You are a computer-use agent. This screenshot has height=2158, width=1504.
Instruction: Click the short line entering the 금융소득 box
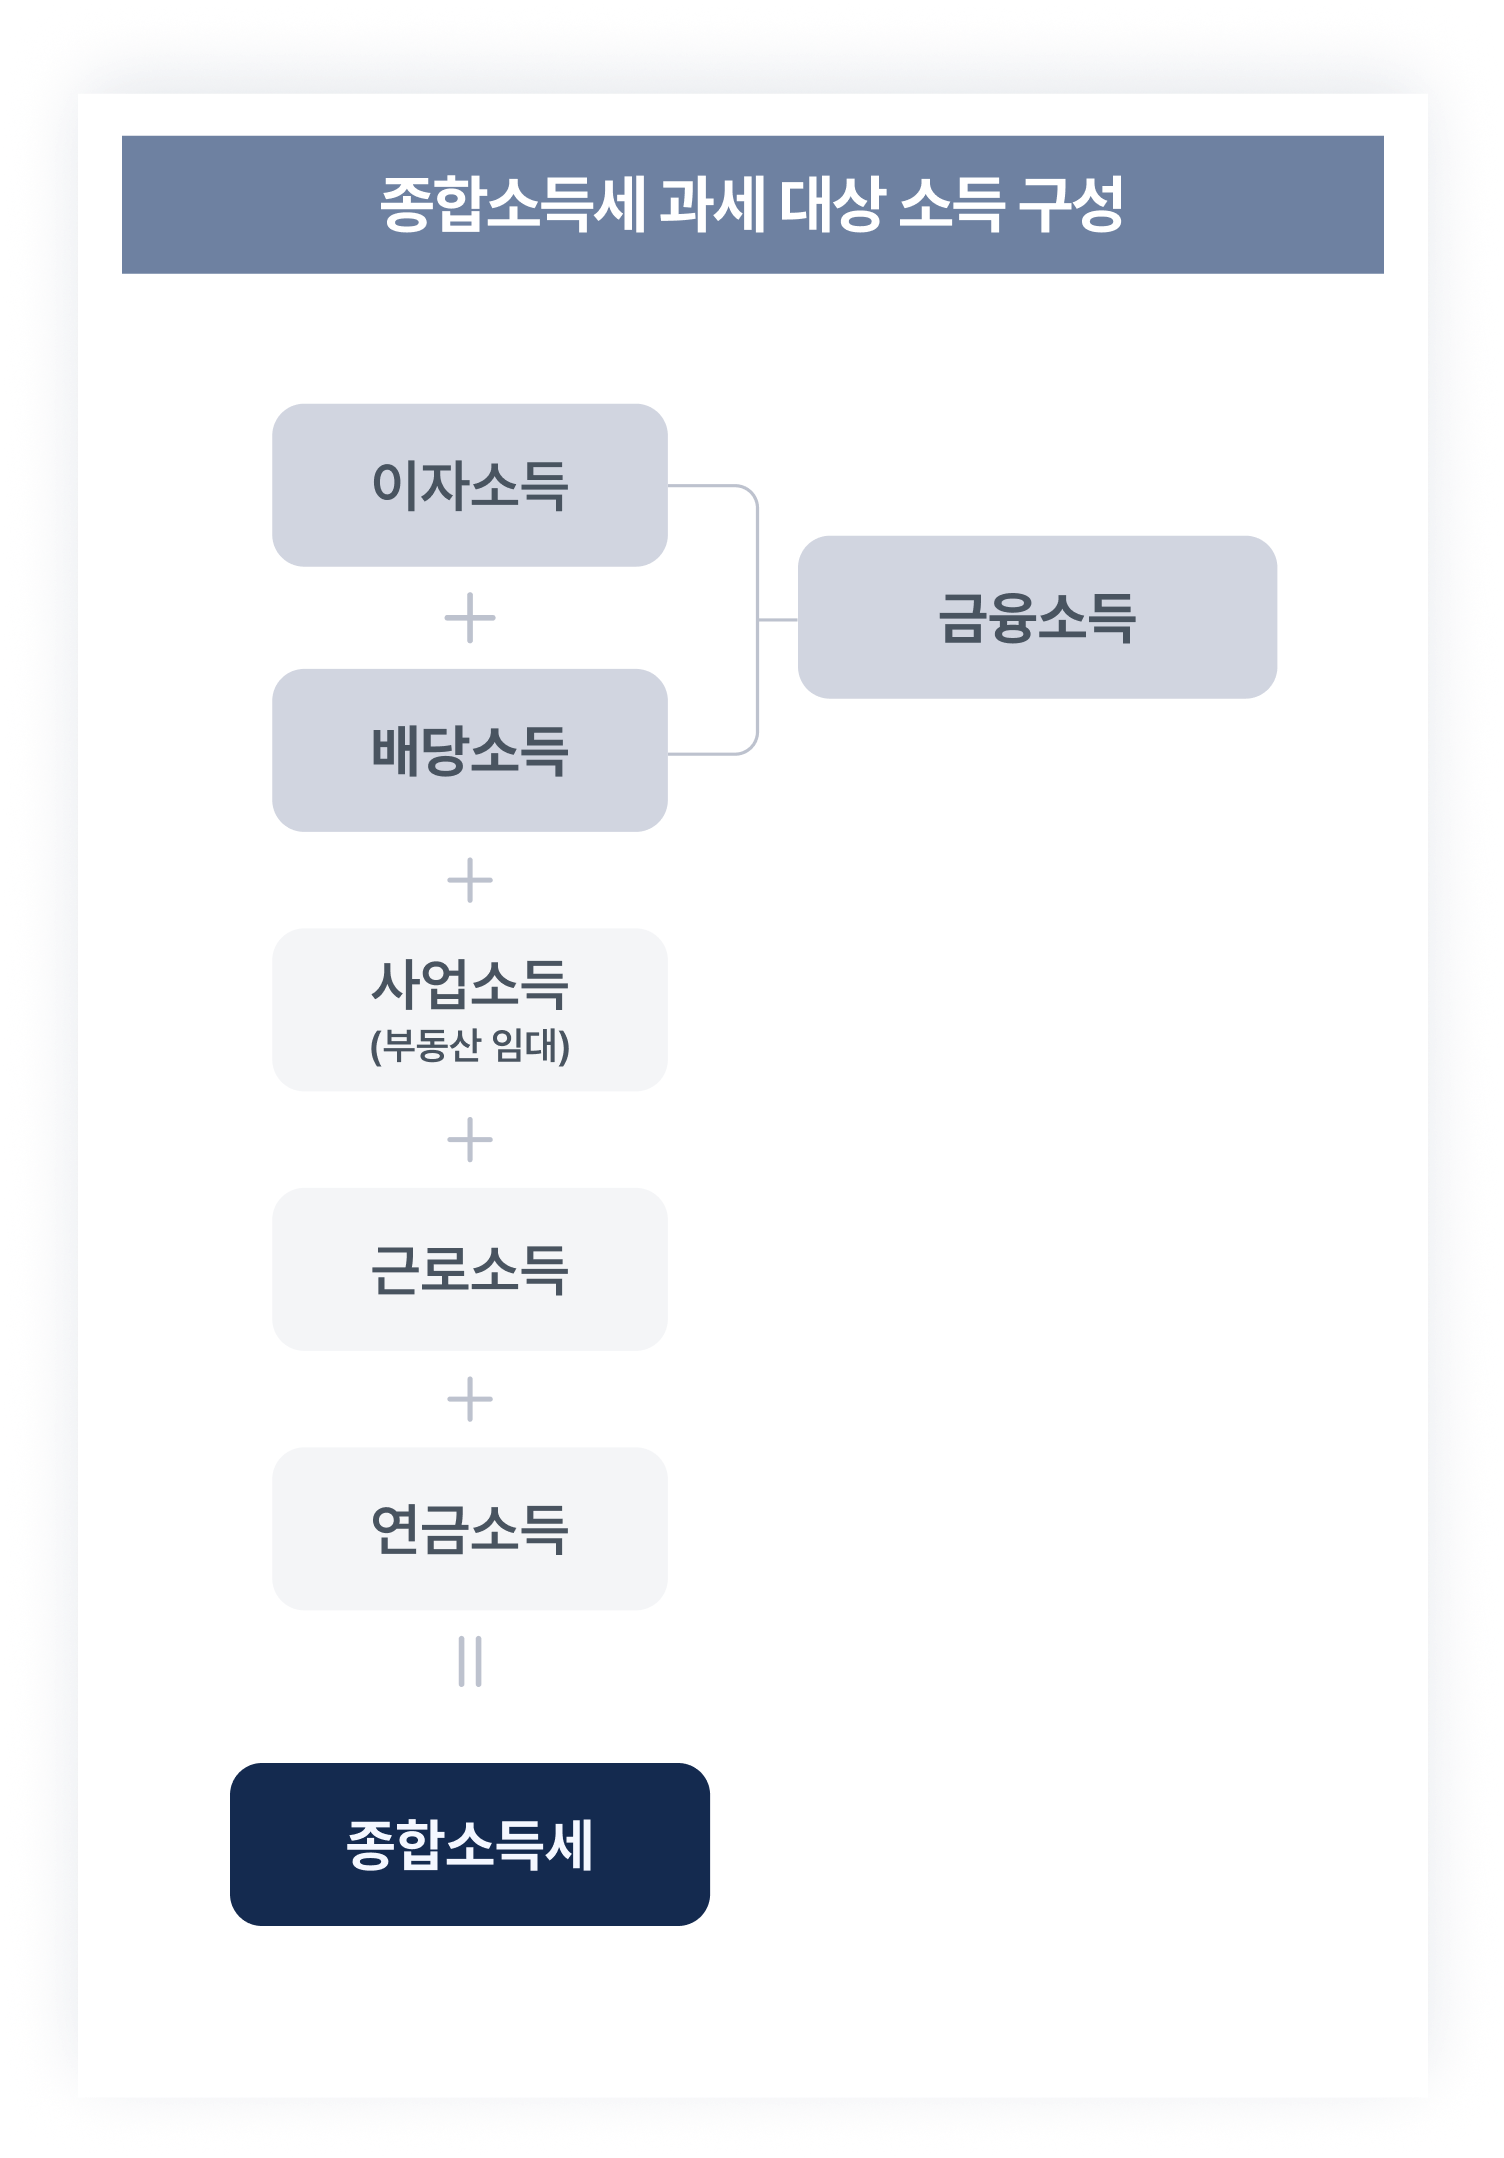pyautogui.click(x=778, y=620)
